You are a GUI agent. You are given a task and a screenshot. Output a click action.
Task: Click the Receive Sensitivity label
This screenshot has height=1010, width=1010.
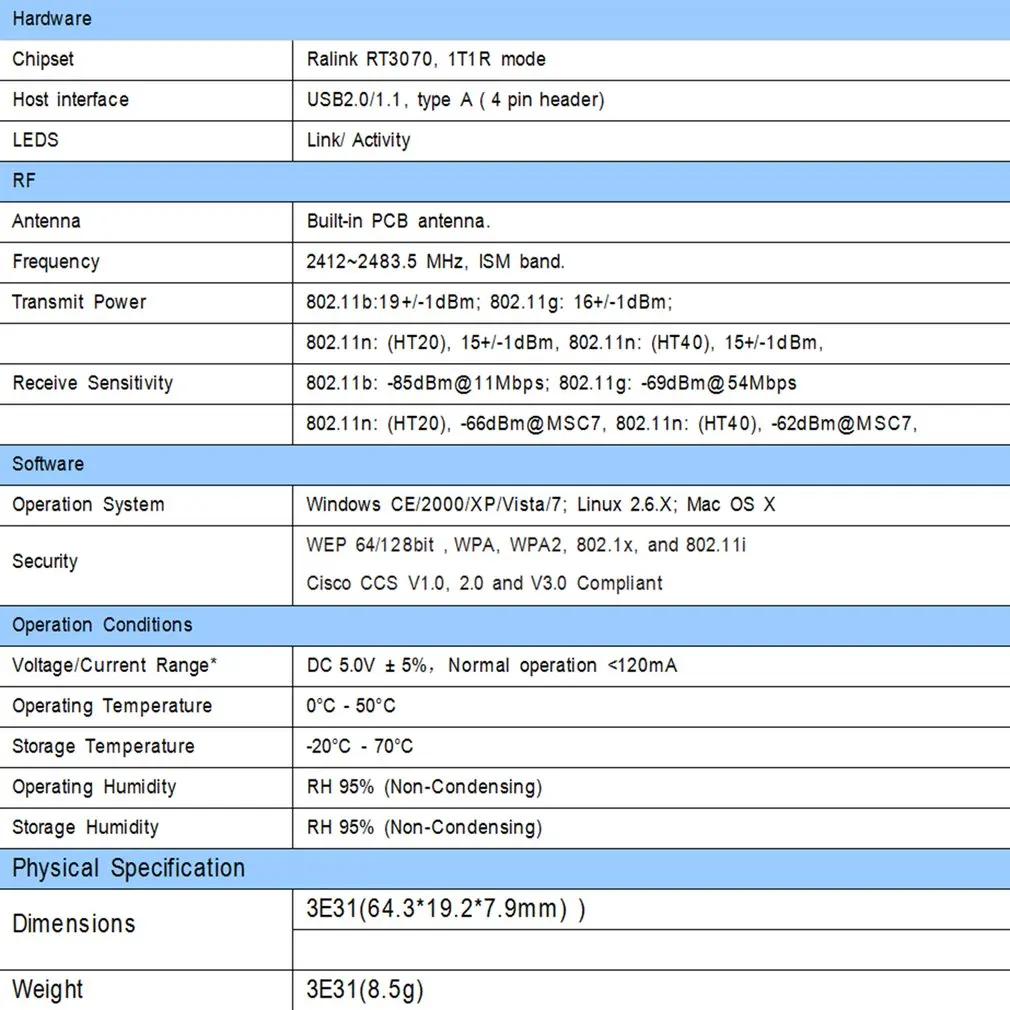[93, 383]
